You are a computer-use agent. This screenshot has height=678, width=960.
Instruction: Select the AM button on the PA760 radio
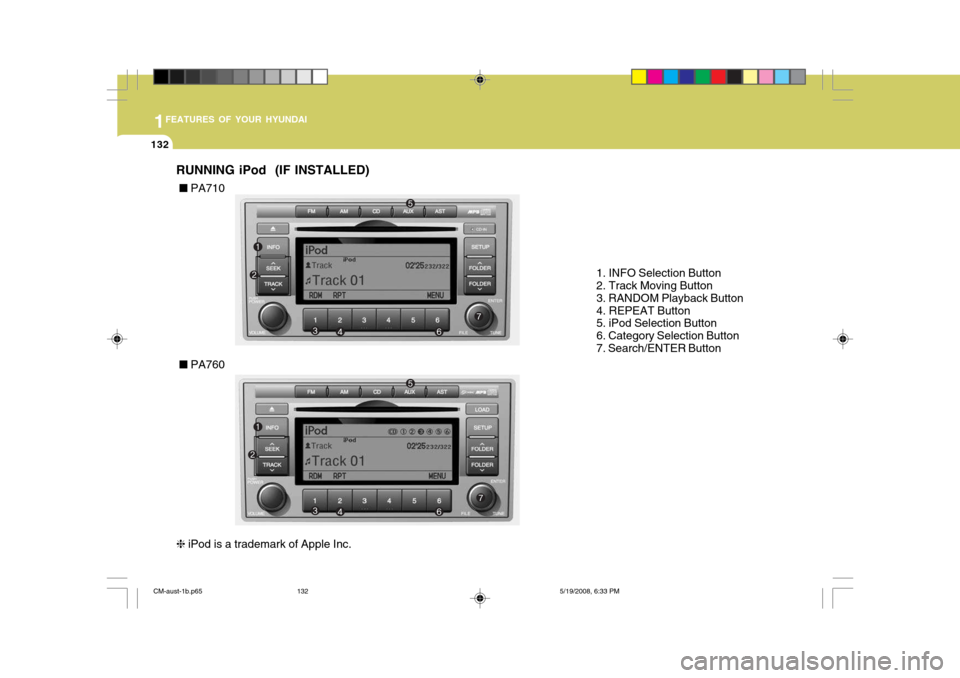point(344,392)
